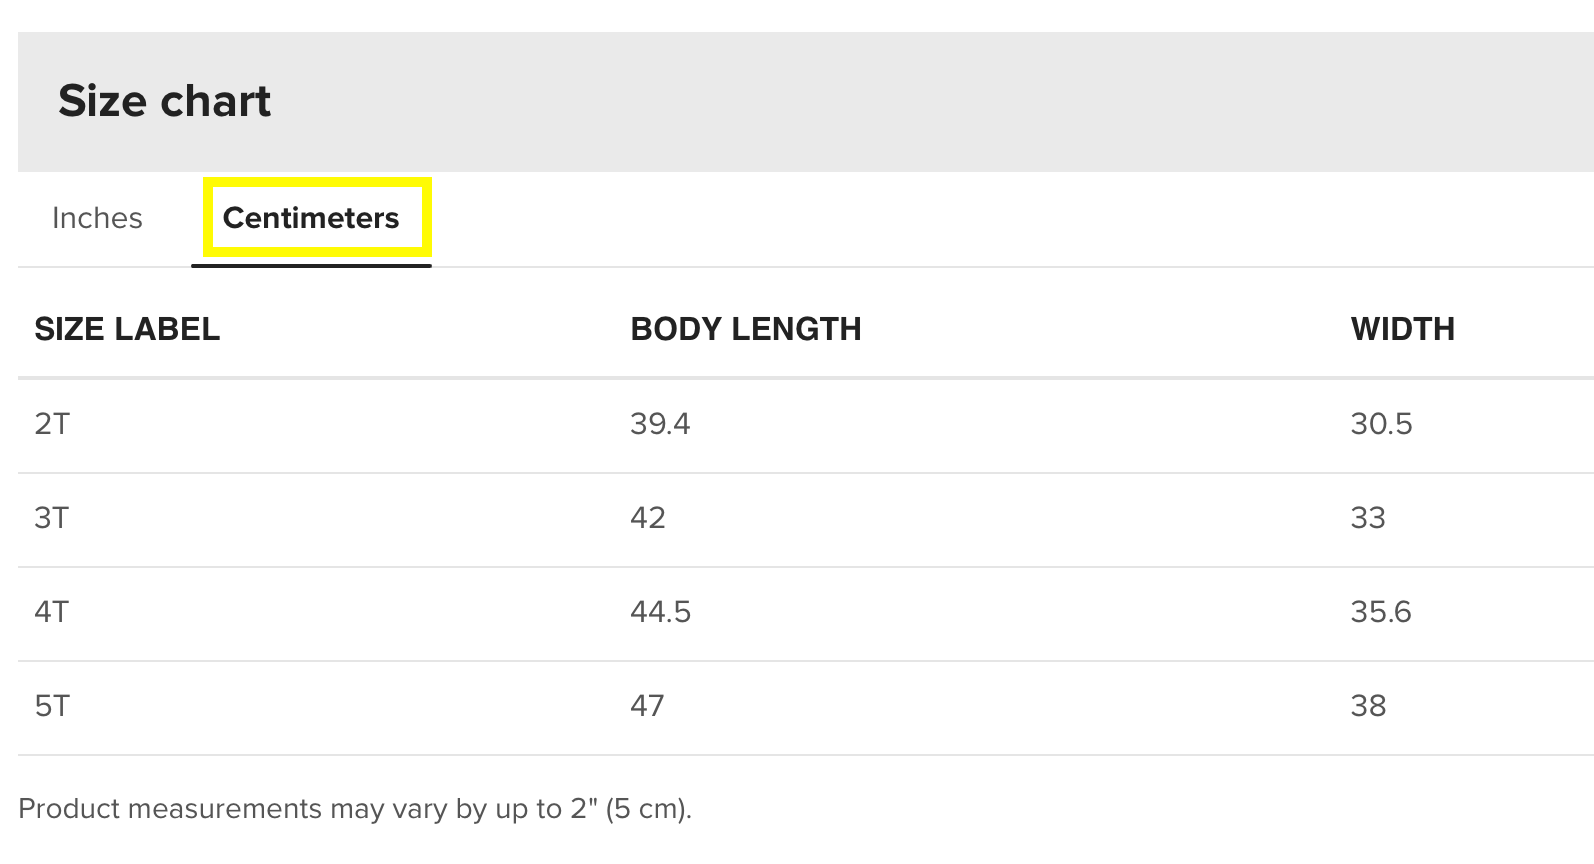Click the Size chart heading

[x=165, y=101]
